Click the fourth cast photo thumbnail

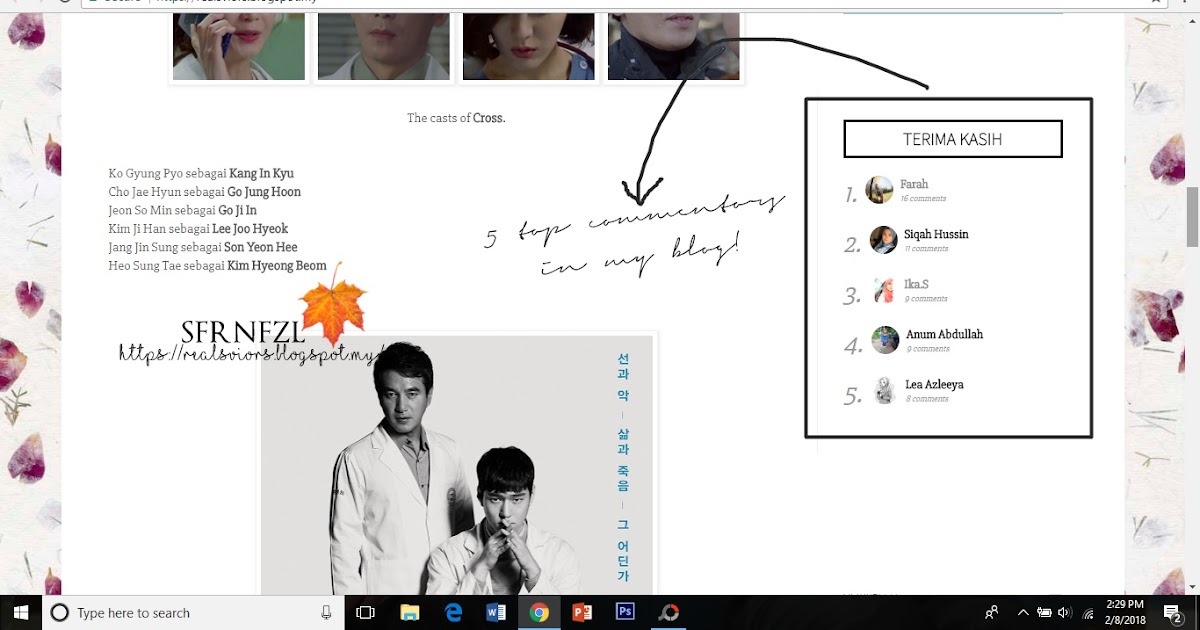pos(674,46)
